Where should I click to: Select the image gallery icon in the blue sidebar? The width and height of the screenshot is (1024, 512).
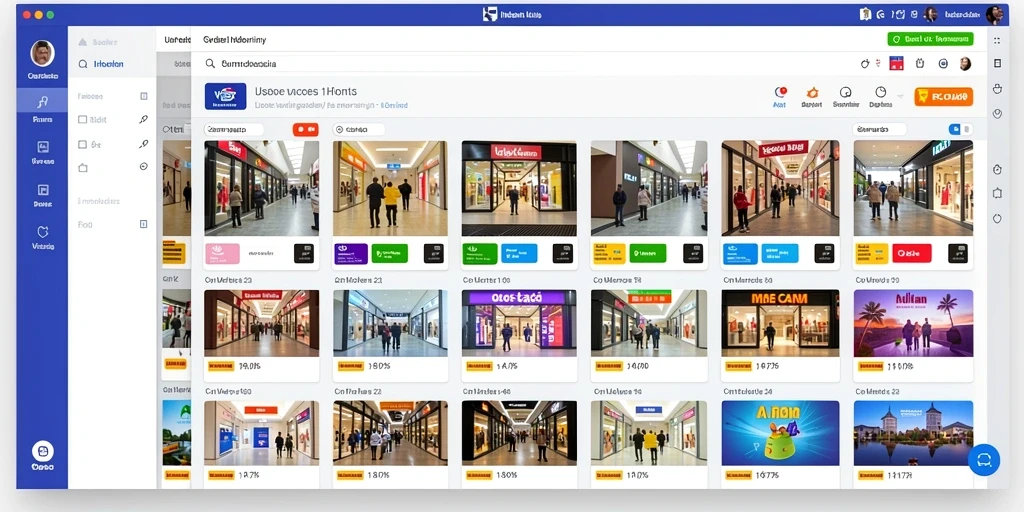click(x=42, y=146)
